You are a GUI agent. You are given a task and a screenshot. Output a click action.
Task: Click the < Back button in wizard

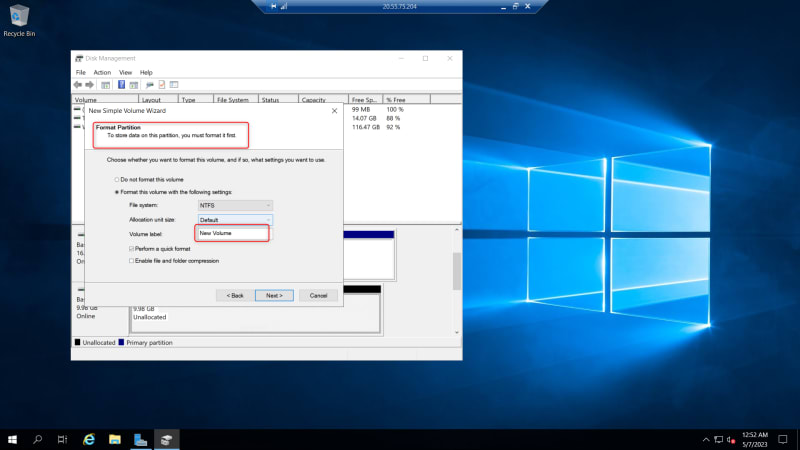235,295
